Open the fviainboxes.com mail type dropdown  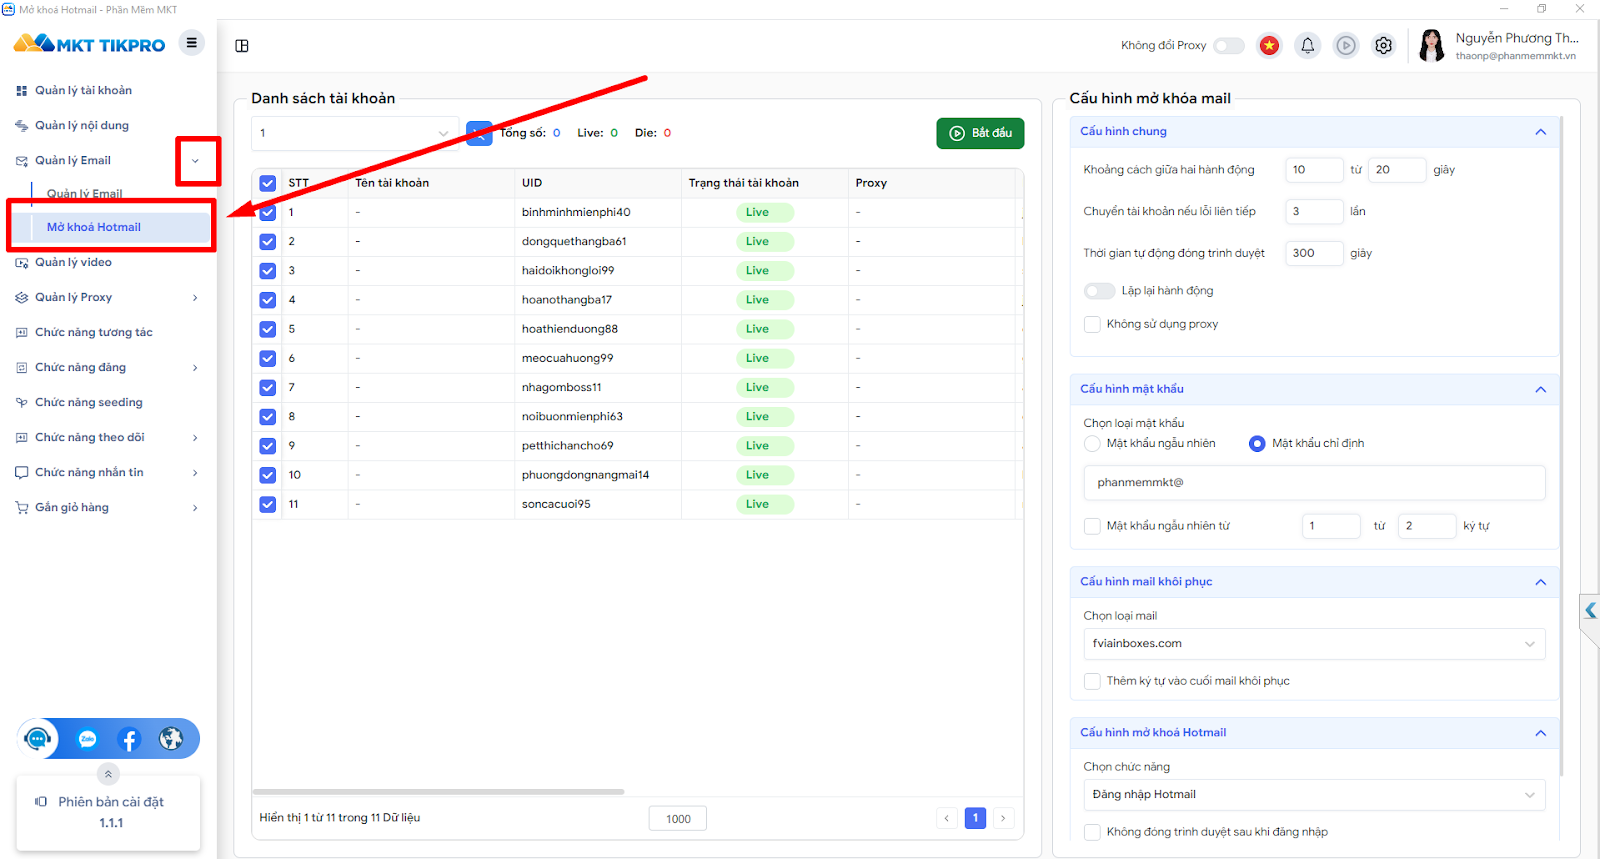1314,644
